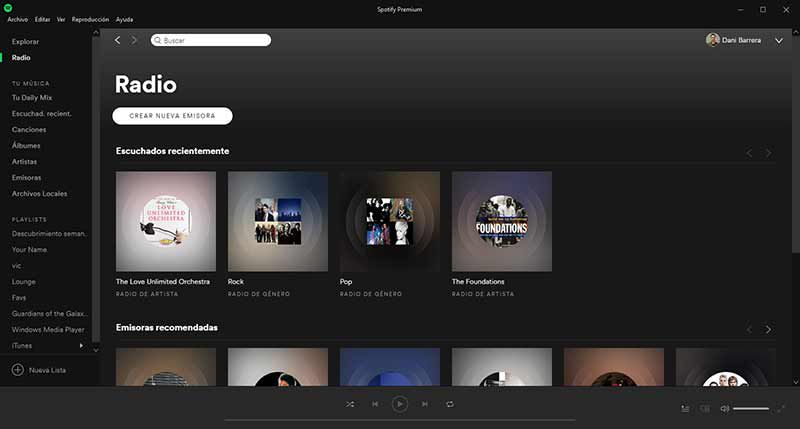Skip to previous track
Image resolution: width=800 pixels, height=429 pixels.
point(375,404)
